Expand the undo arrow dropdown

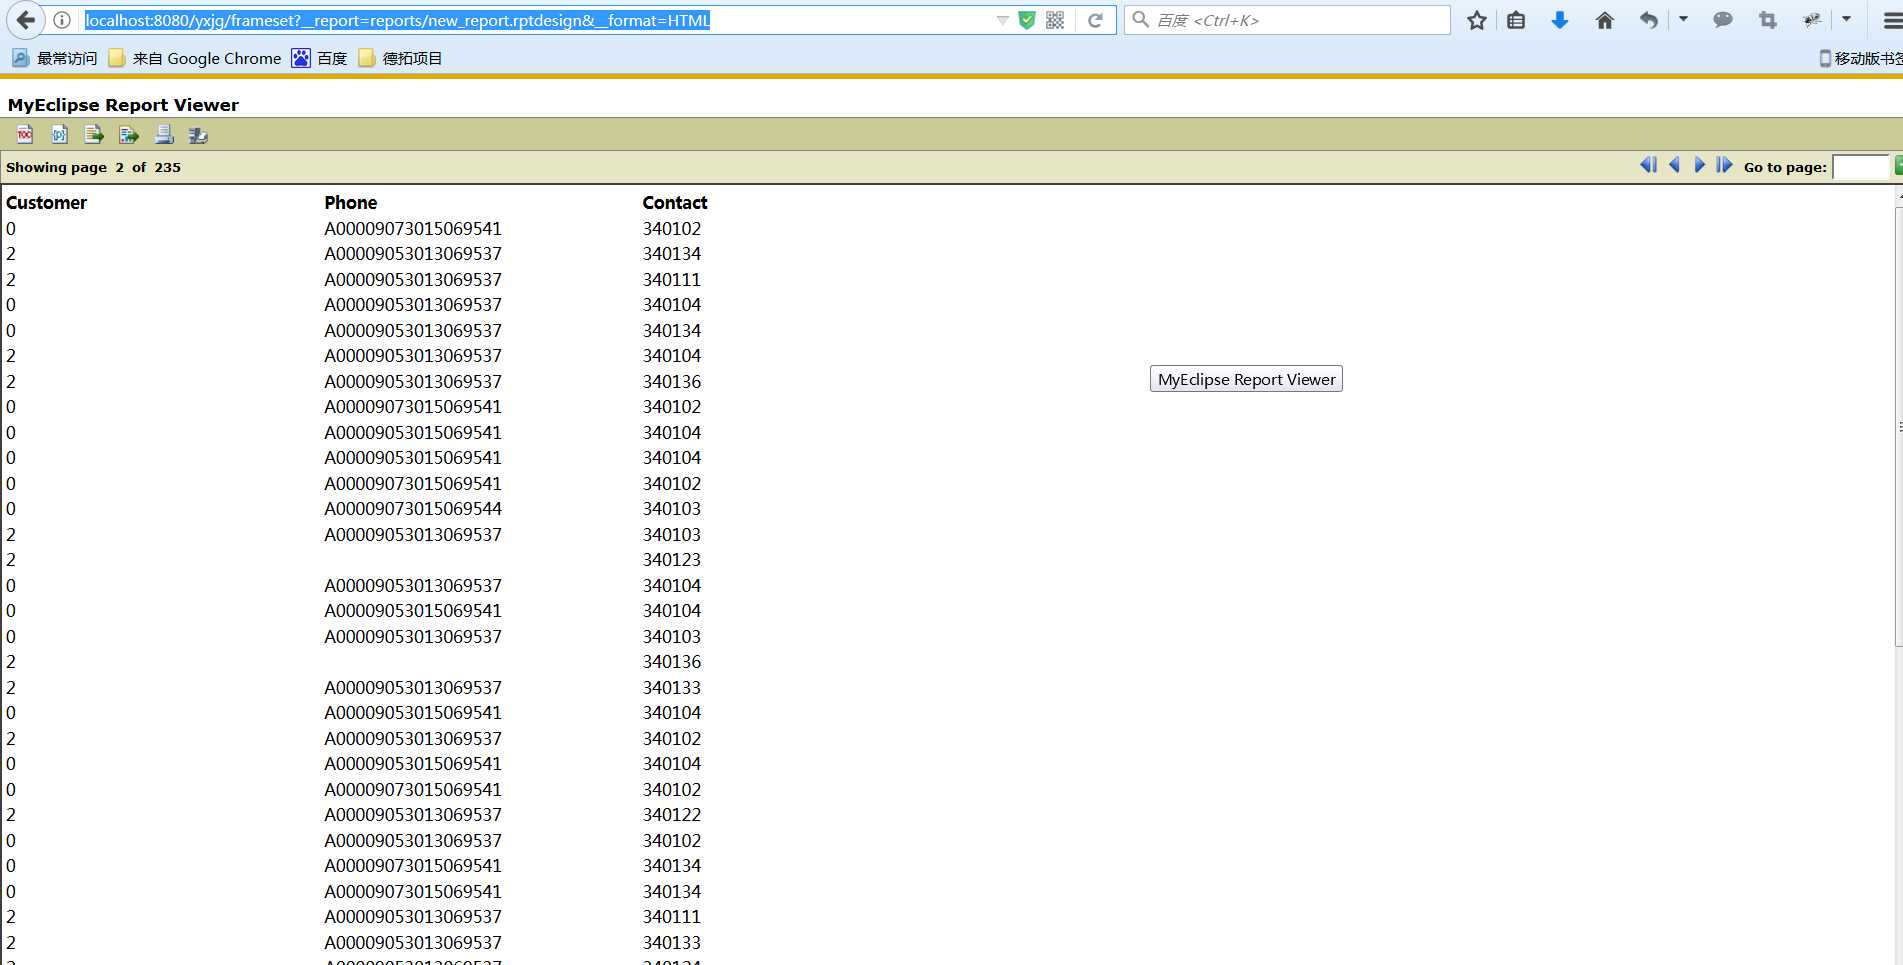tap(1683, 19)
